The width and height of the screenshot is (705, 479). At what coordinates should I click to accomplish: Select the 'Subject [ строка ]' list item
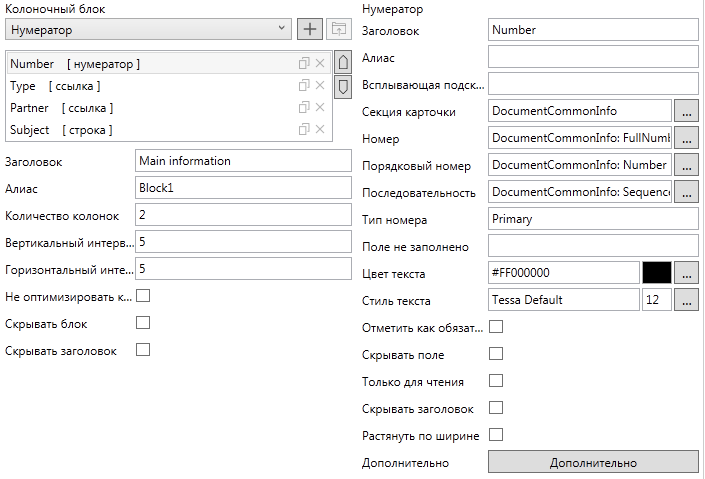(x=60, y=130)
